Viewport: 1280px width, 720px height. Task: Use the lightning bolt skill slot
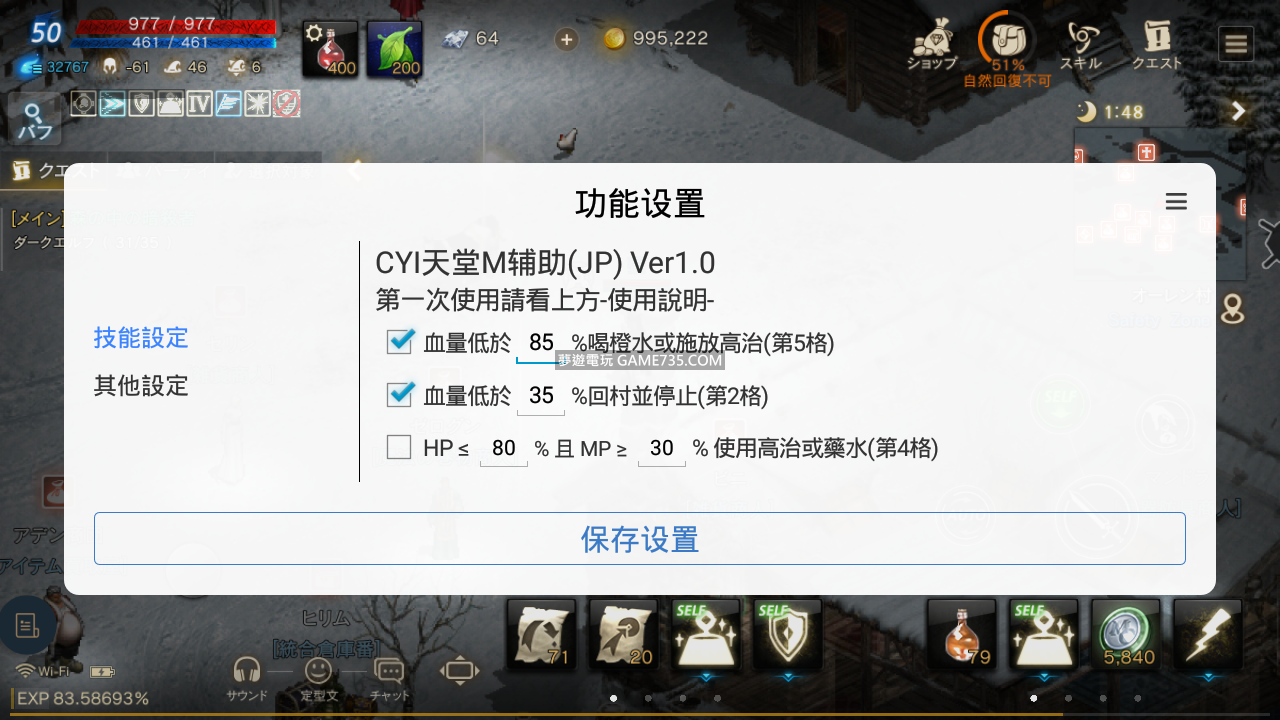click(x=1208, y=634)
